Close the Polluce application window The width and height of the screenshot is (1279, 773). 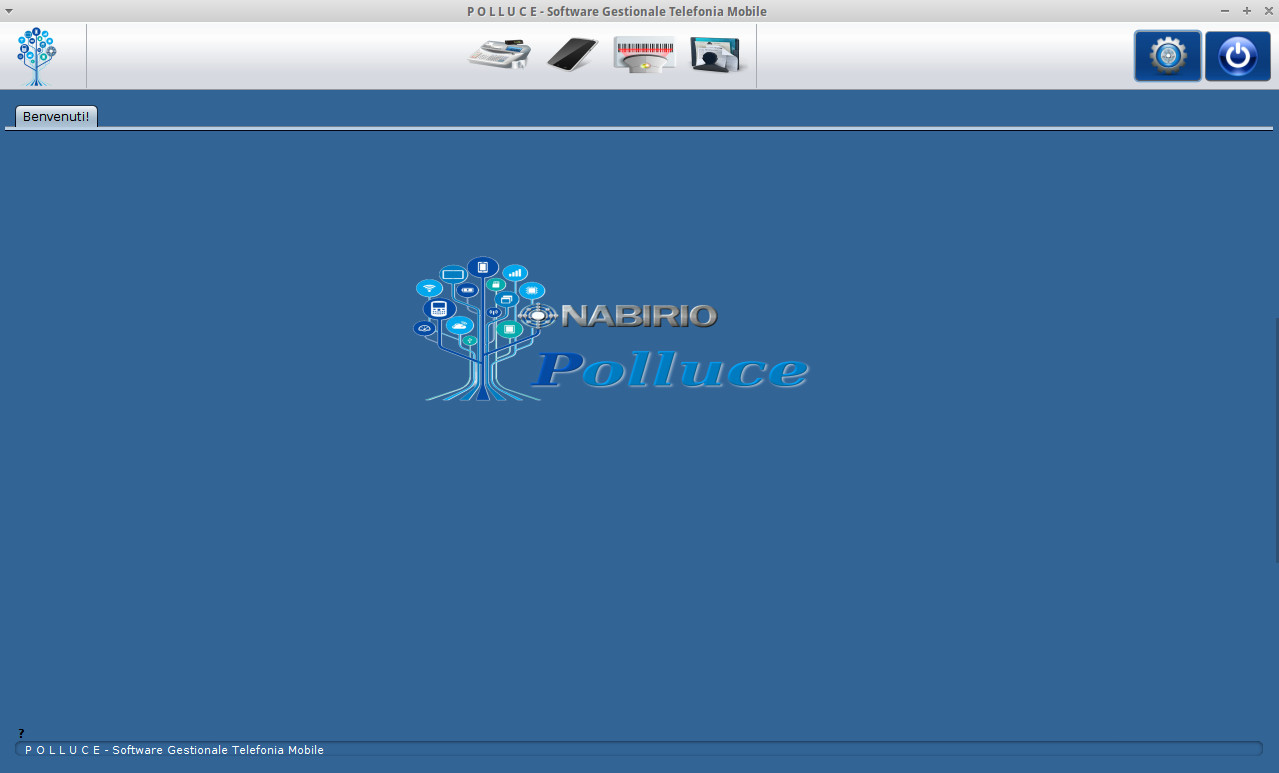point(1268,10)
